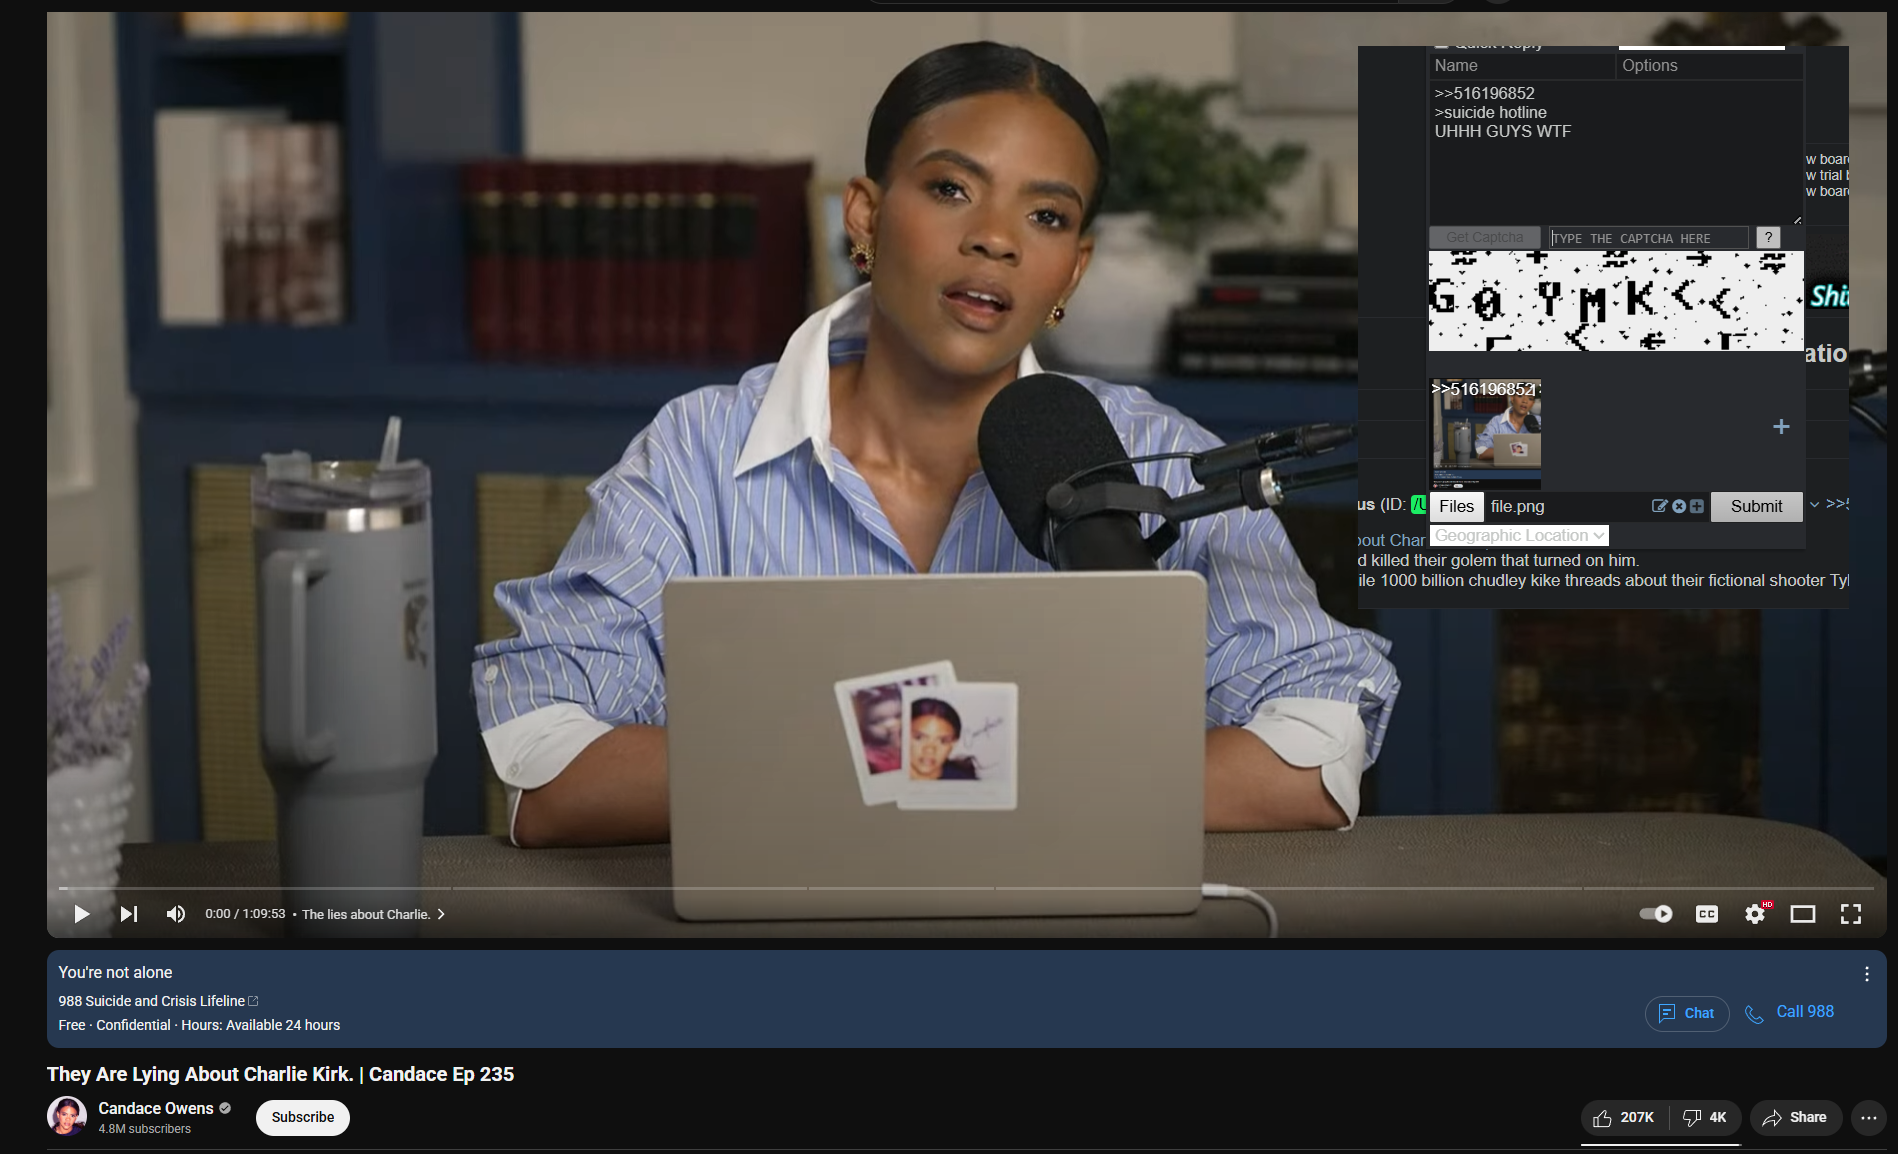Add another file with plus icon
Image resolution: width=1898 pixels, height=1154 pixels.
[1781, 427]
